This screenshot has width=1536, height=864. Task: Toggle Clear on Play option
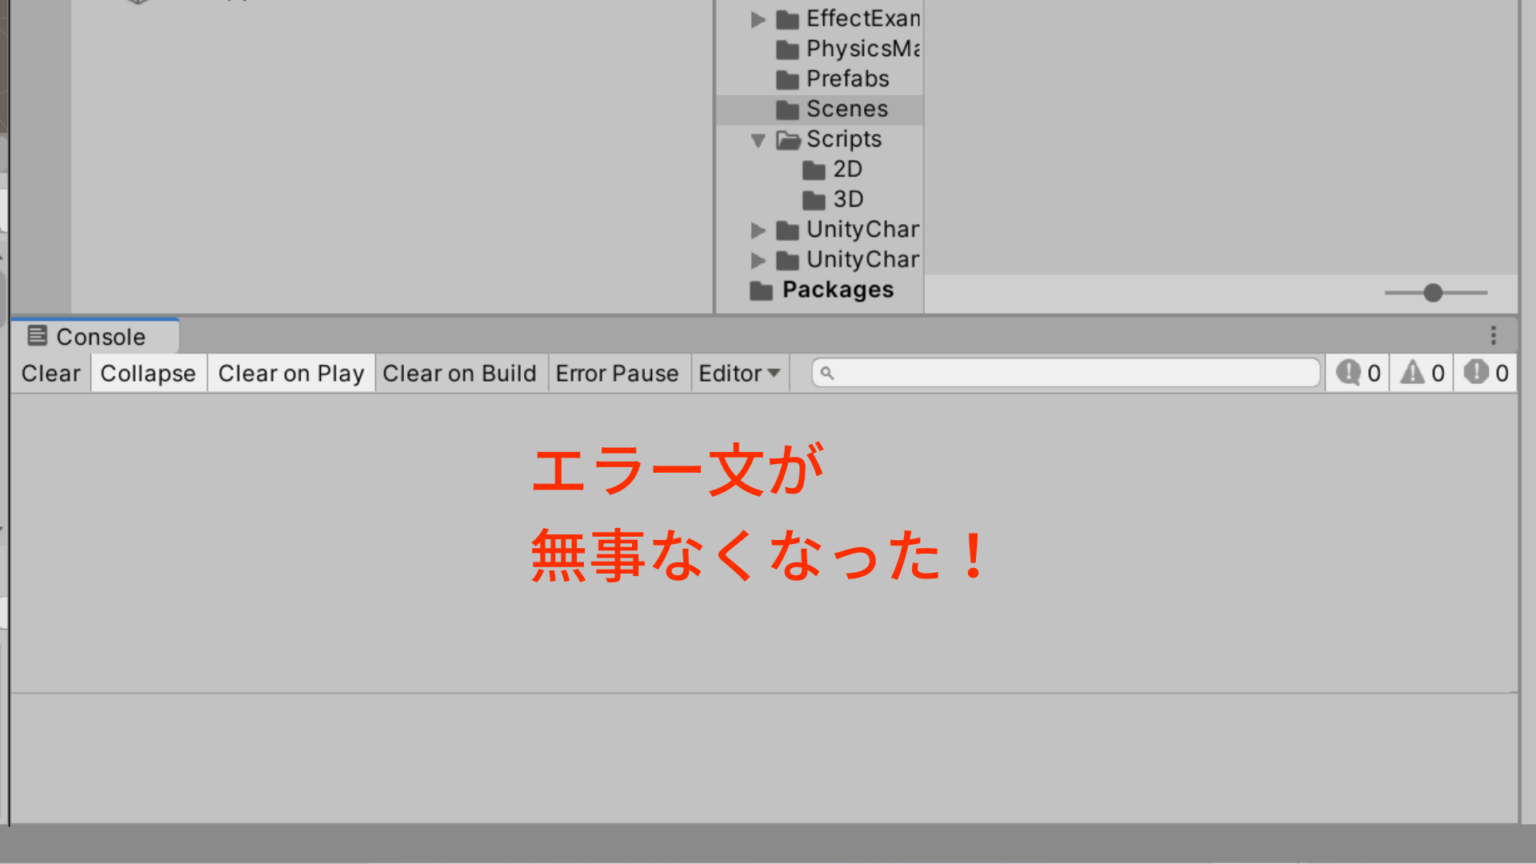291,373
